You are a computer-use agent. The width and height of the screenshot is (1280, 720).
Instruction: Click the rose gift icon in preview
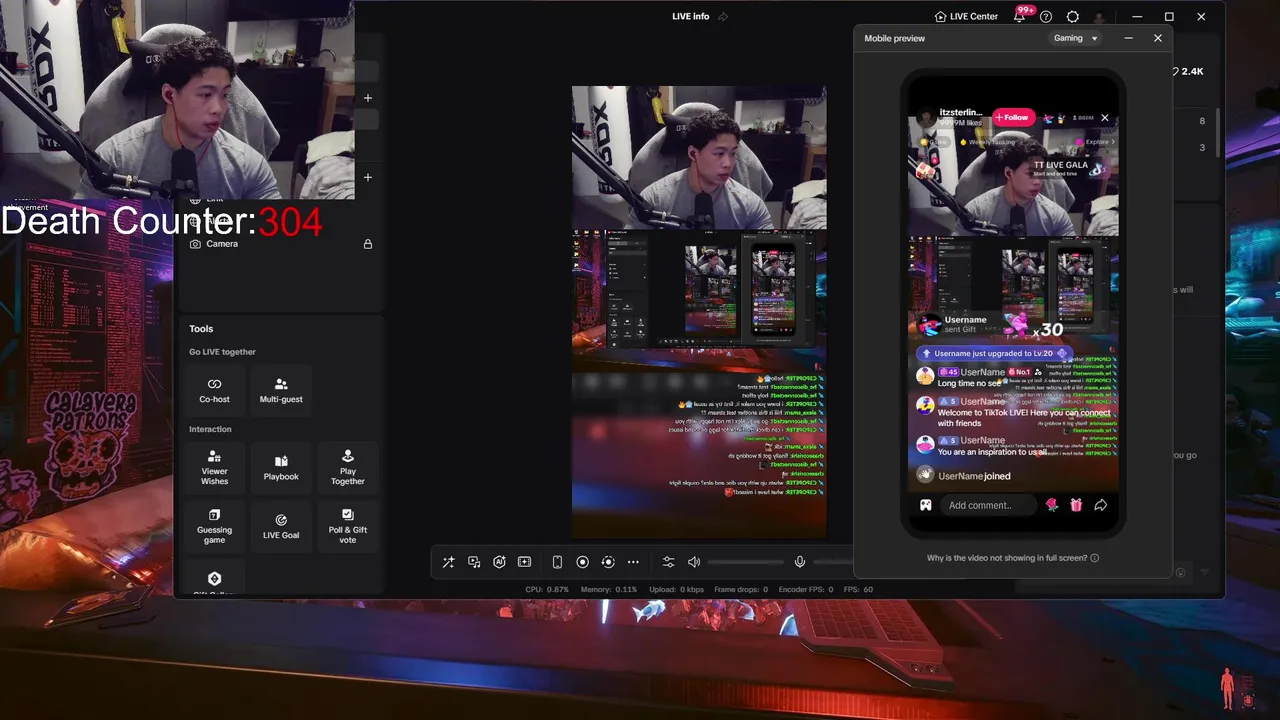click(1052, 505)
